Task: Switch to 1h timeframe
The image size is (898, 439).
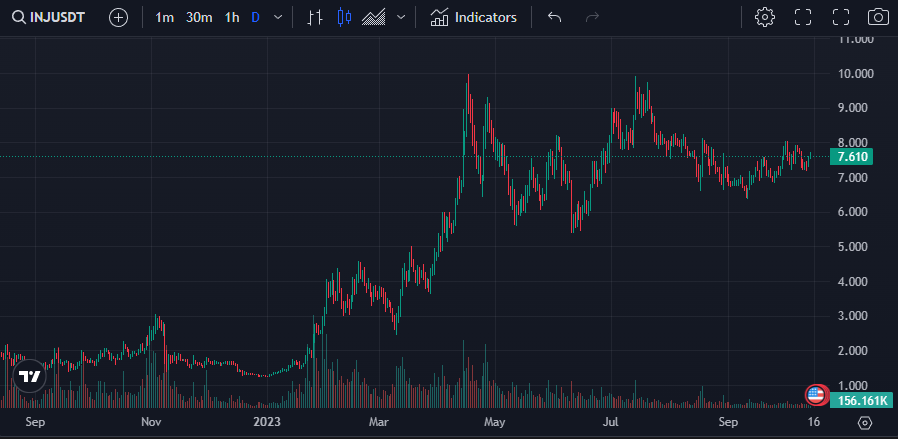Action: [x=232, y=18]
